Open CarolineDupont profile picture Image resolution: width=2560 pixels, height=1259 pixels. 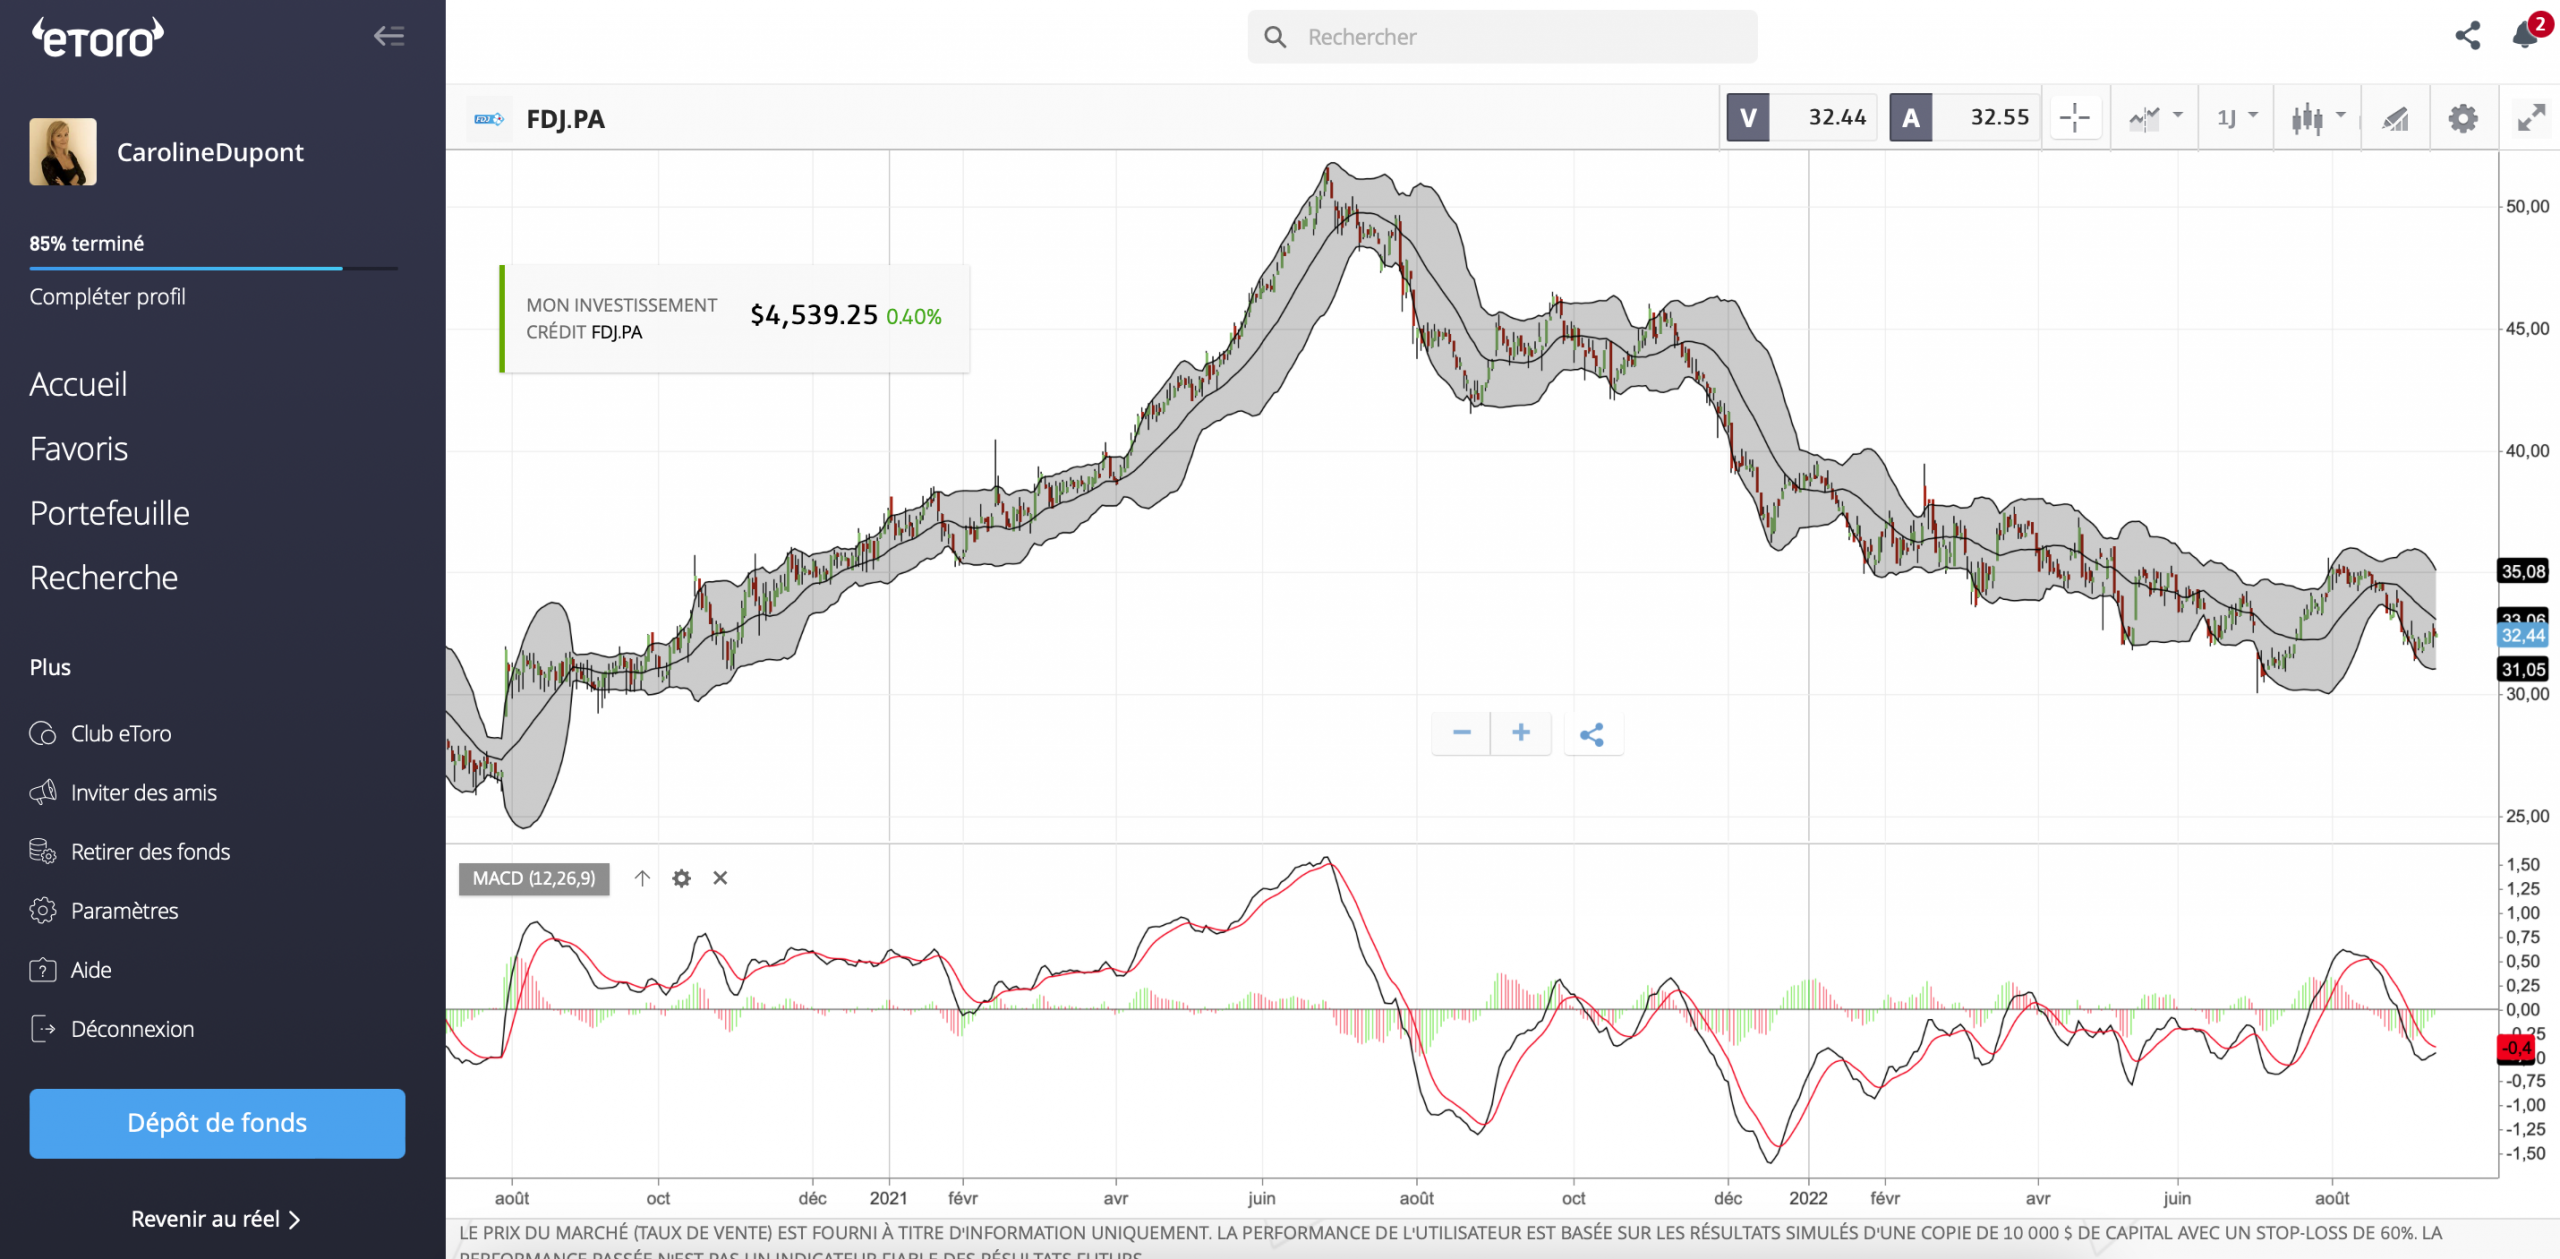(63, 152)
